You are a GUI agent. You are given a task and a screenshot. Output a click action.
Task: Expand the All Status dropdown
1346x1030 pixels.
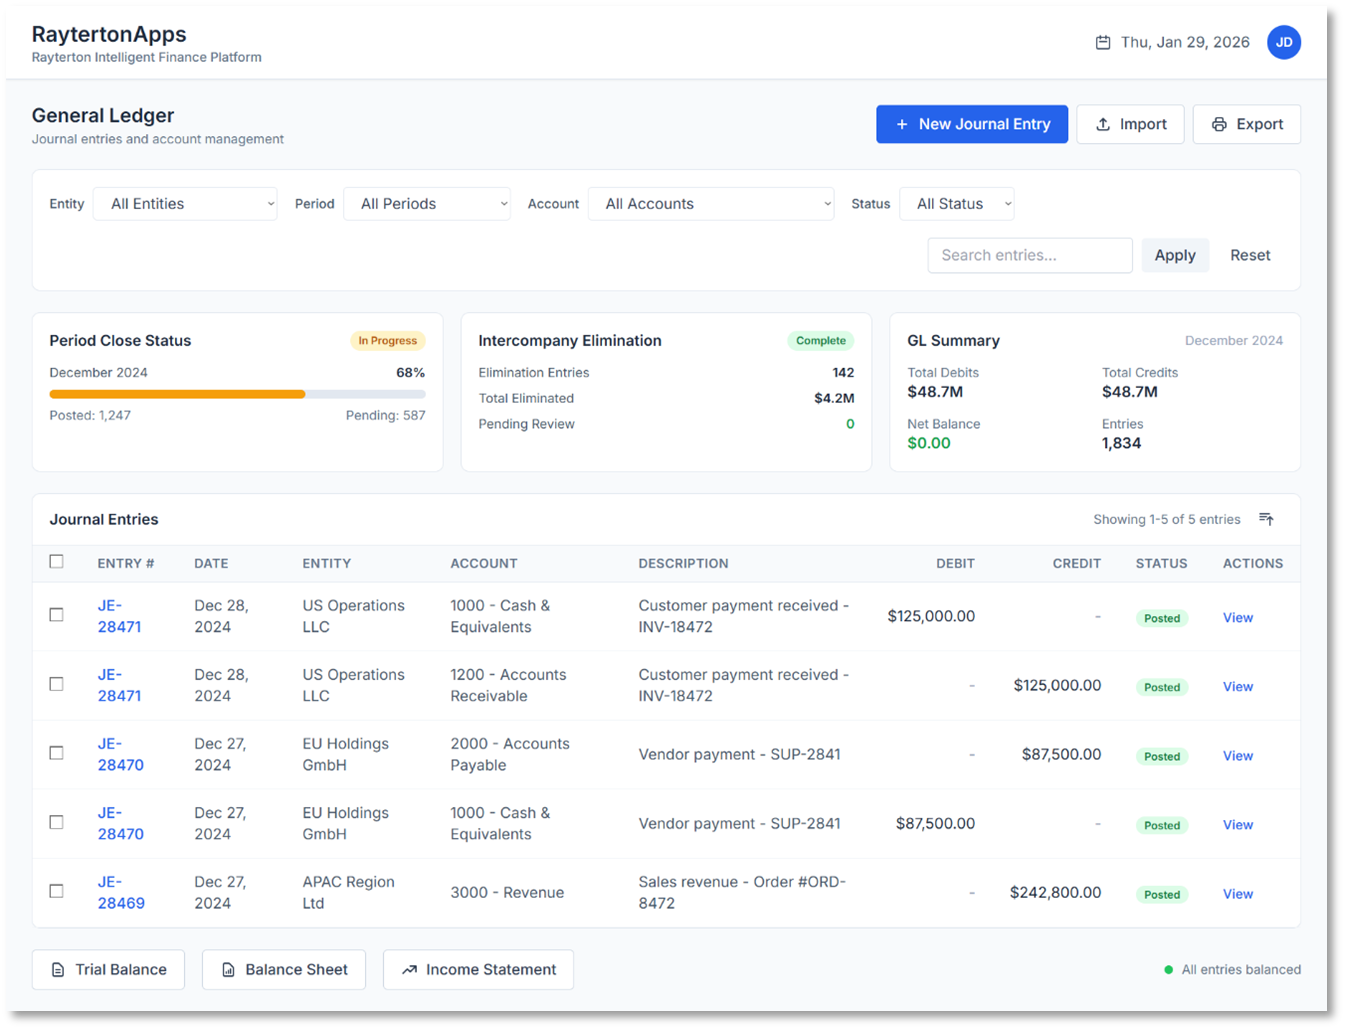(956, 204)
